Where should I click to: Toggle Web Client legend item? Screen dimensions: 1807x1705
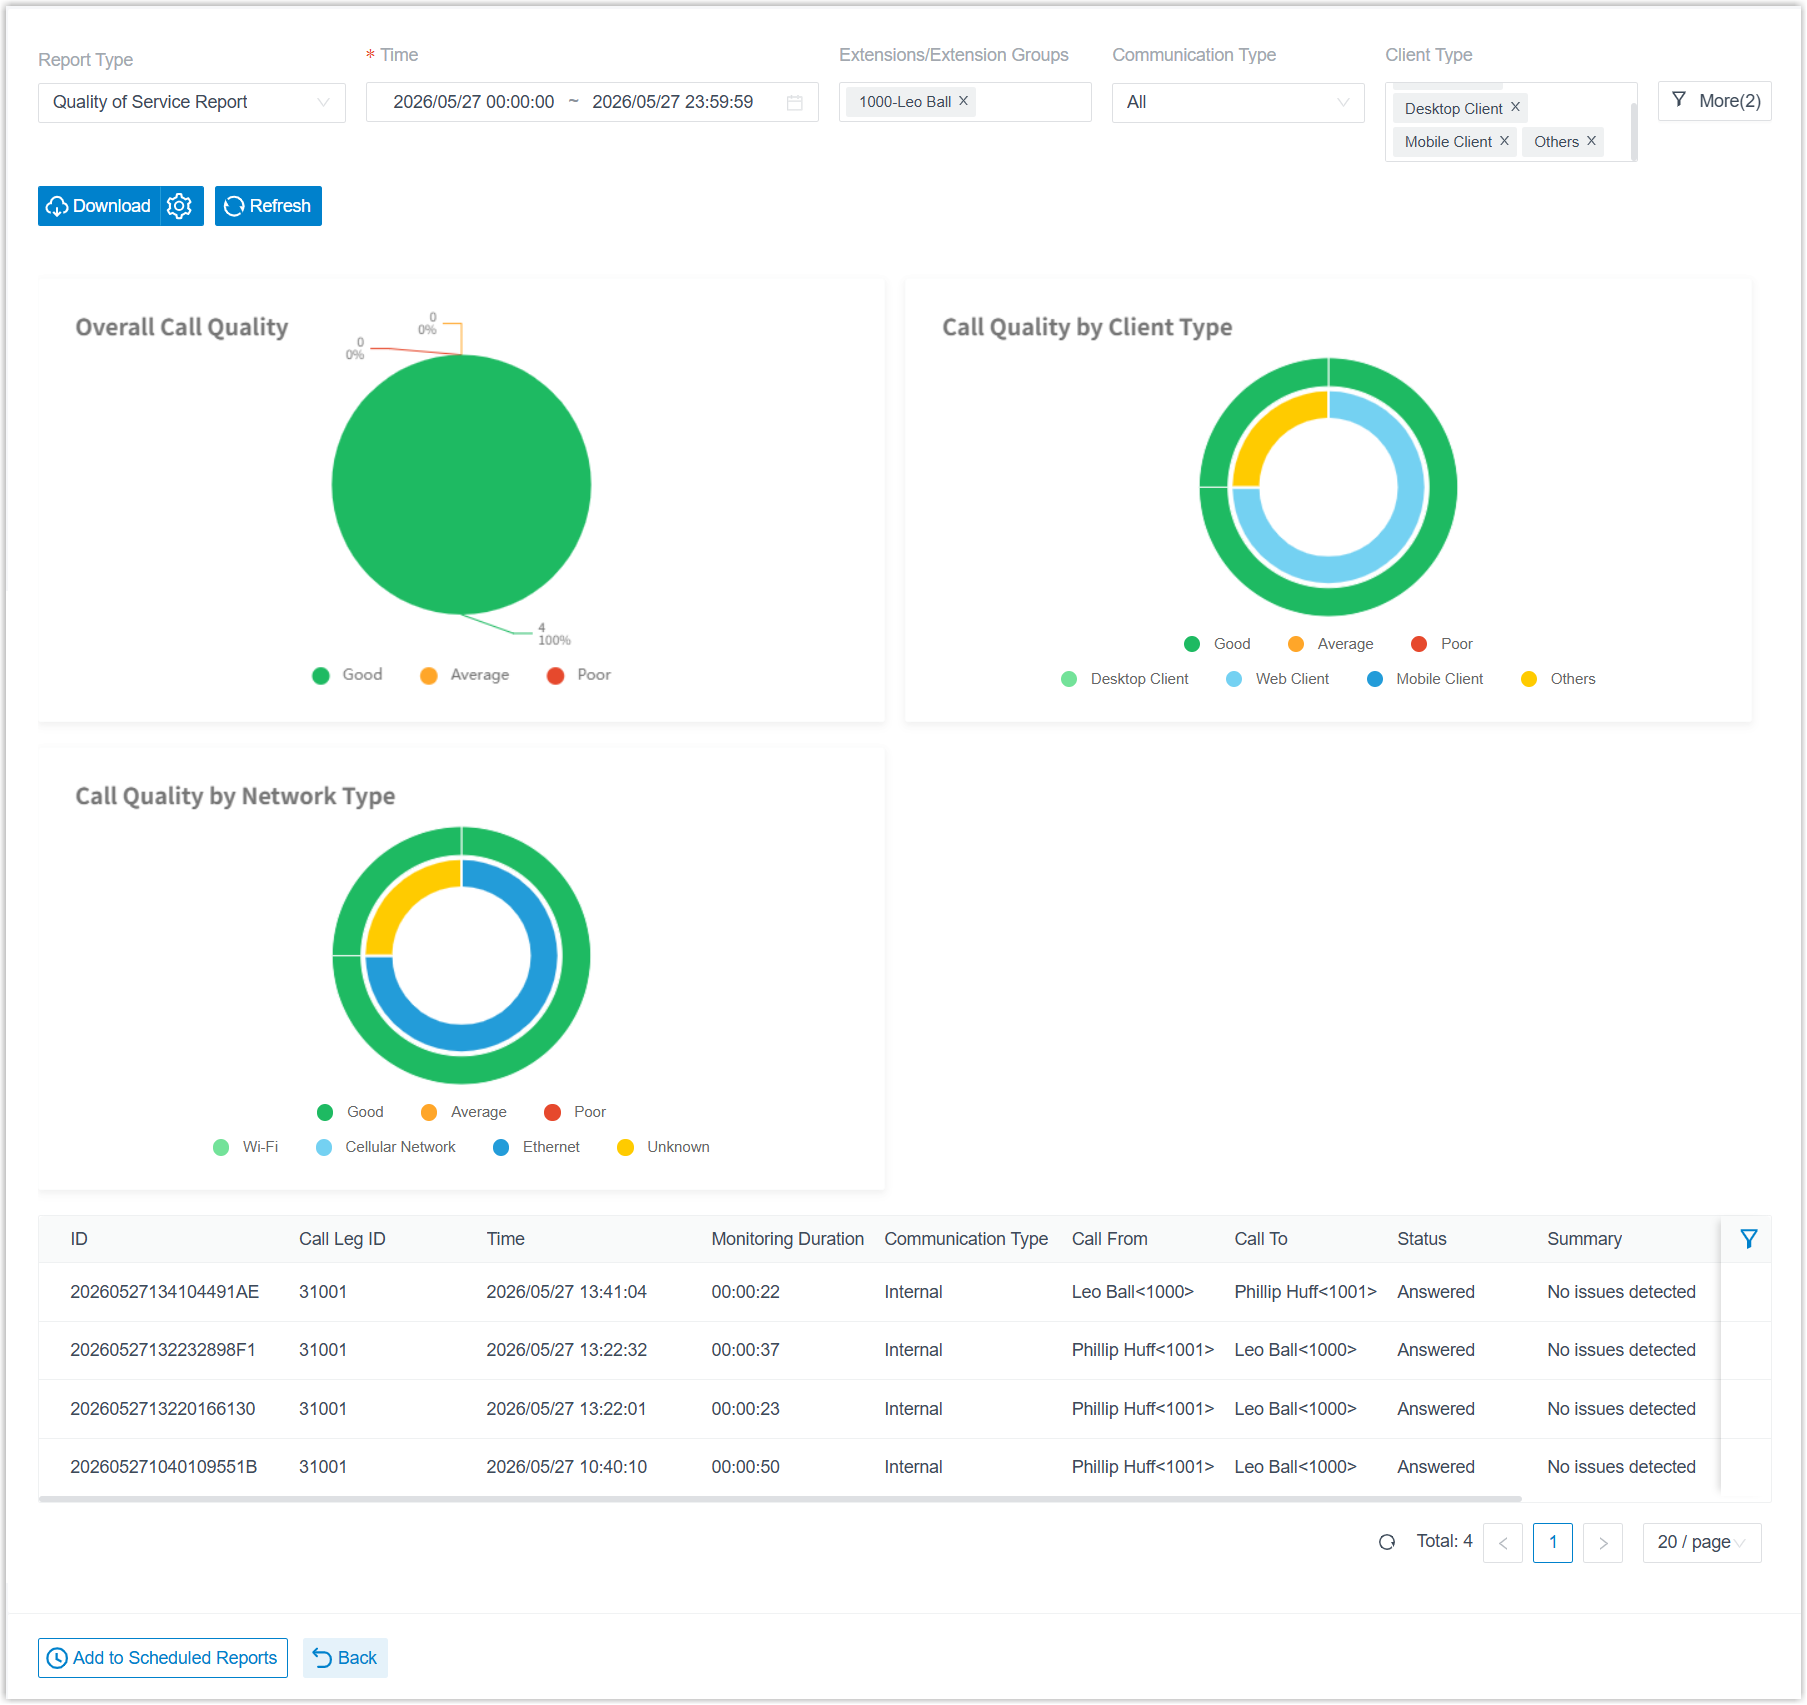coord(1278,679)
